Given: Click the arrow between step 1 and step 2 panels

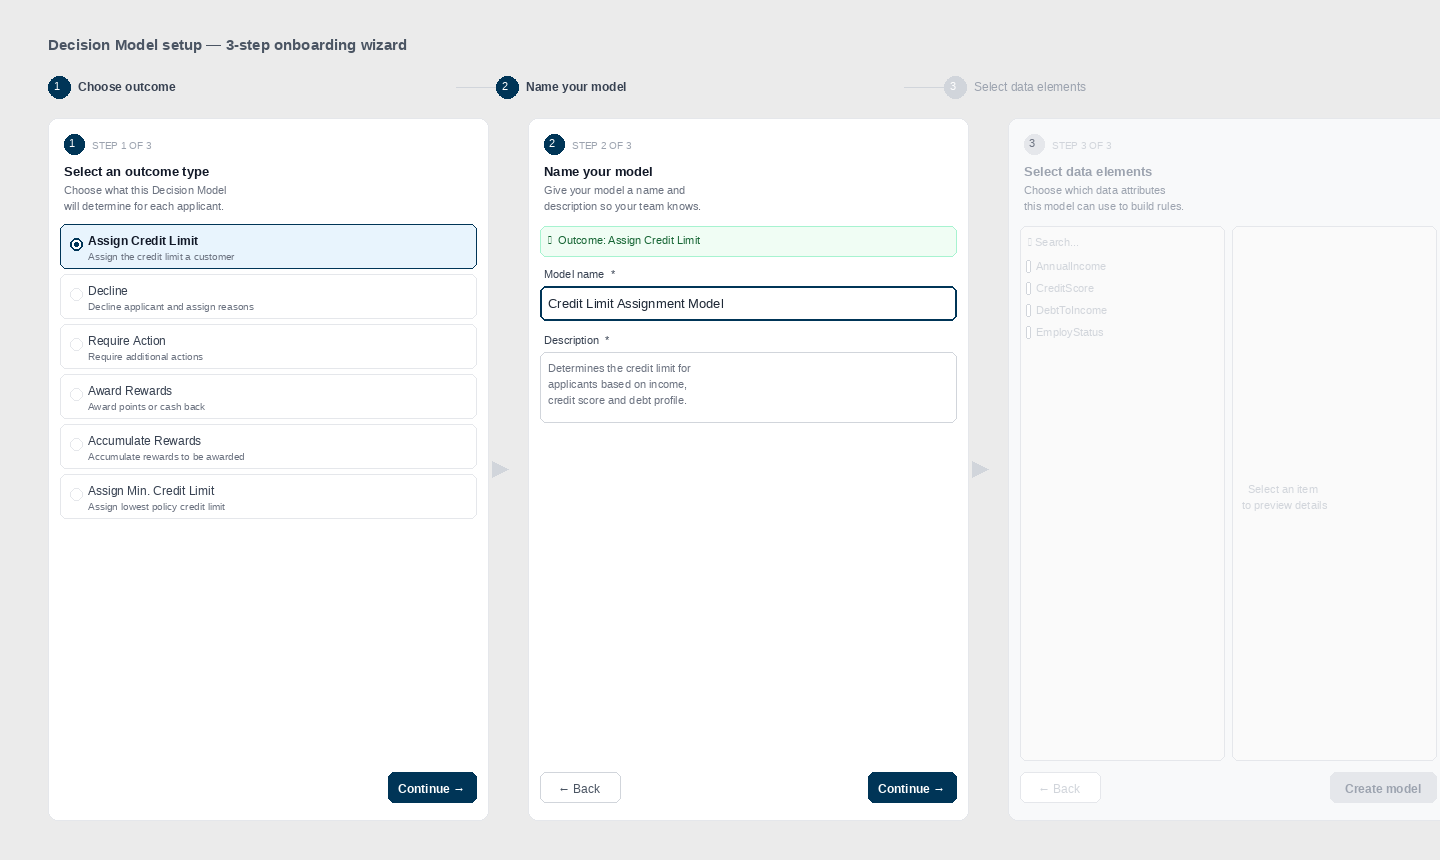Looking at the screenshot, I should tap(499, 469).
